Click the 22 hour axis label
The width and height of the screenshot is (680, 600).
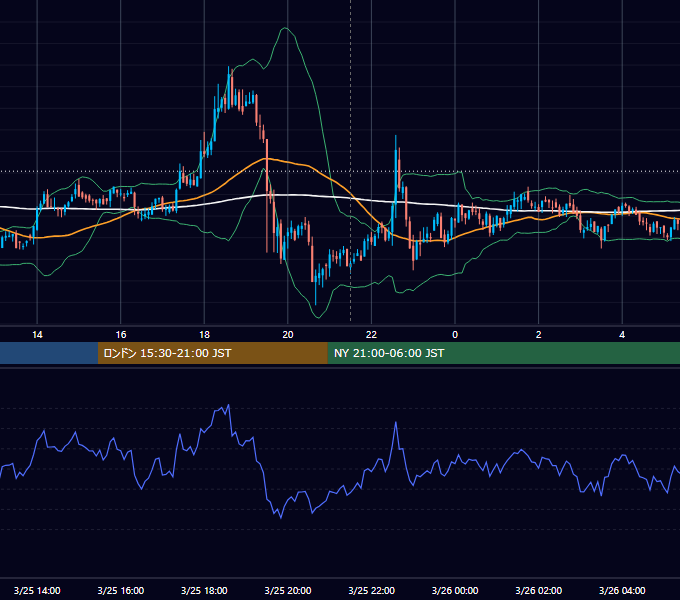[371, 335]
